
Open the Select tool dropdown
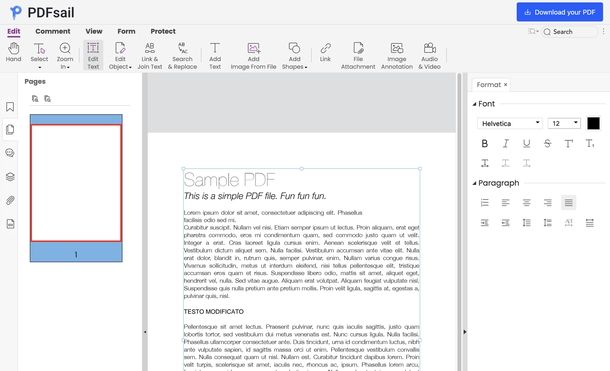(39, 67)
